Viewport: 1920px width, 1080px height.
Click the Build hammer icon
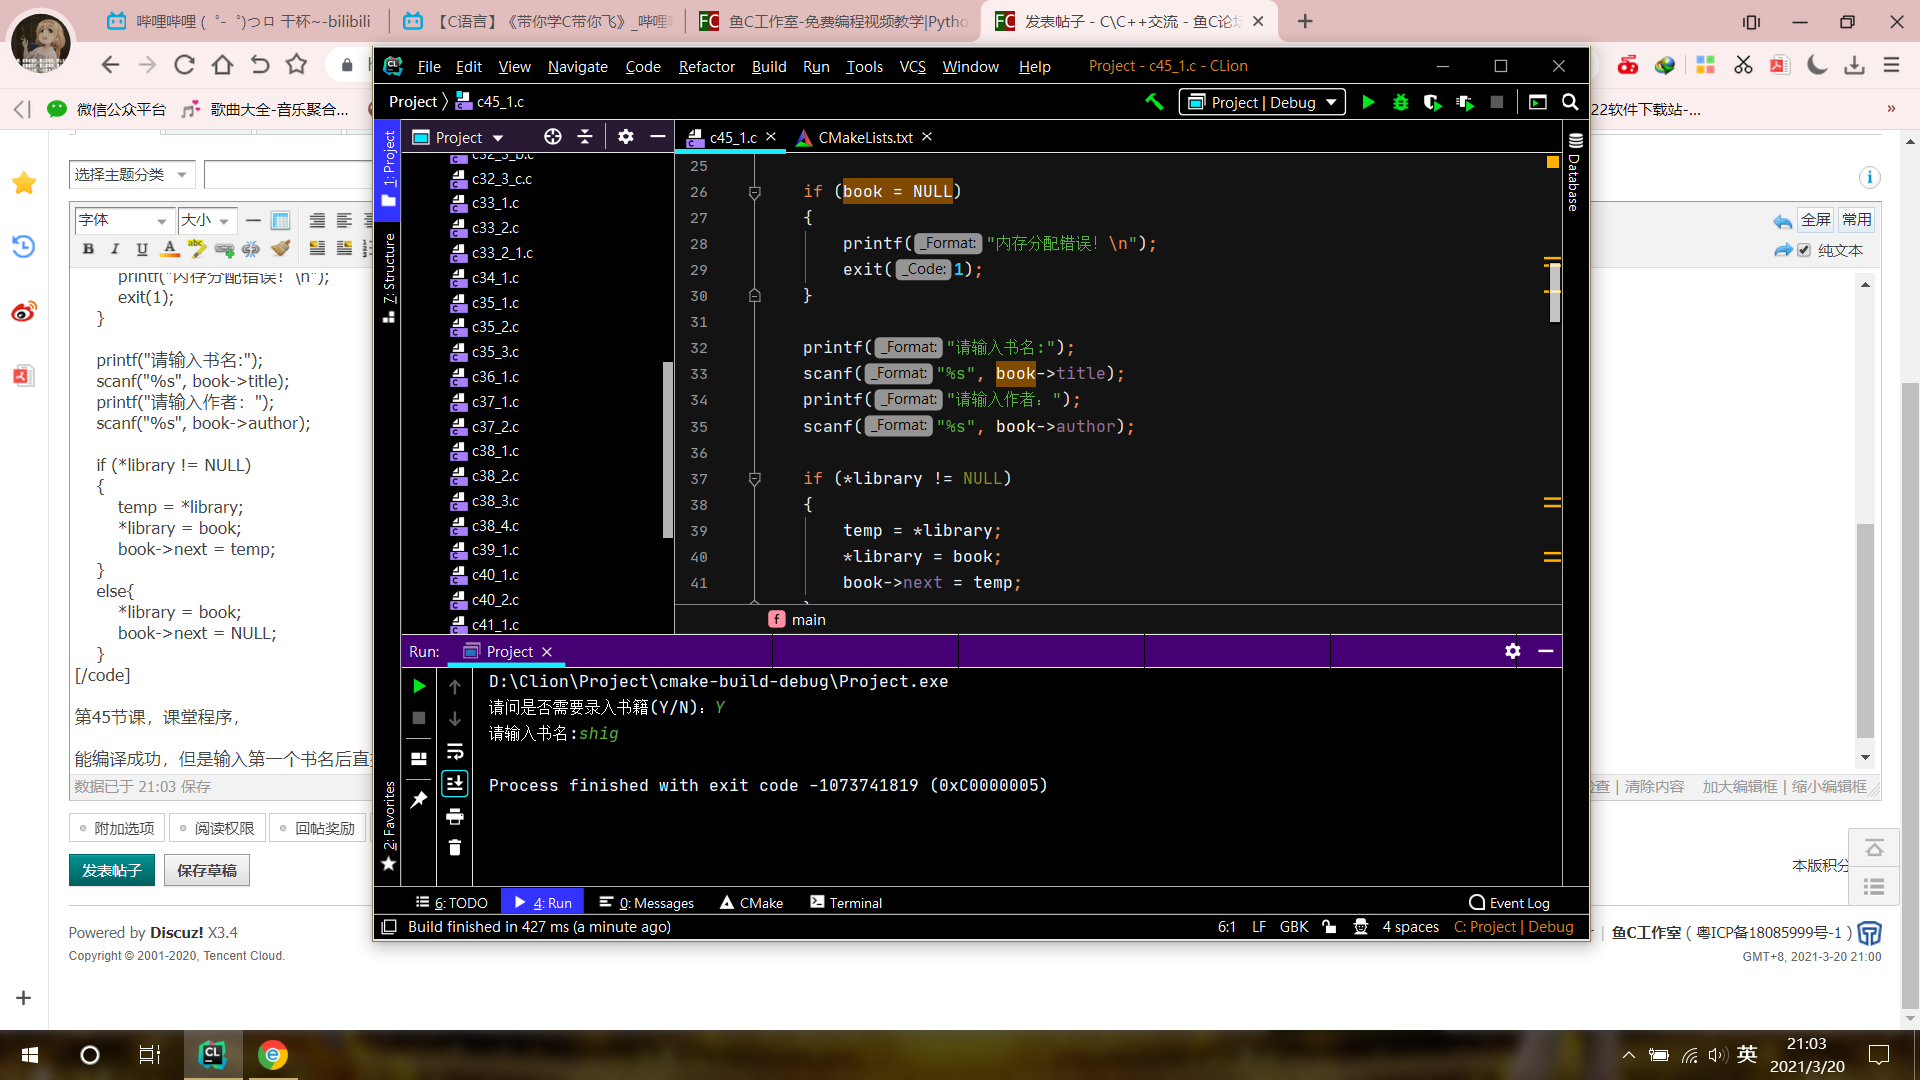point(1154,102)
